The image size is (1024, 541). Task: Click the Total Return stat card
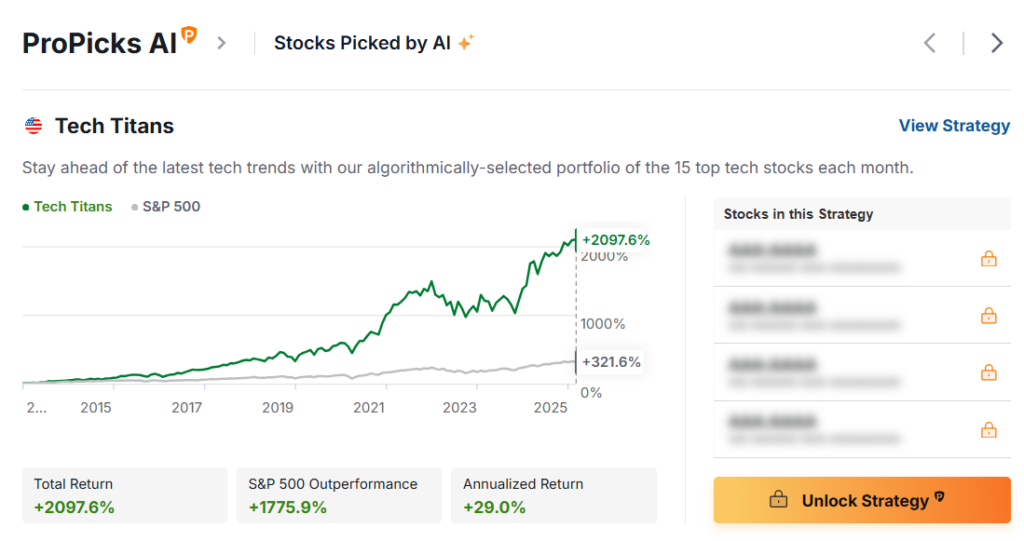coord(124,495)
